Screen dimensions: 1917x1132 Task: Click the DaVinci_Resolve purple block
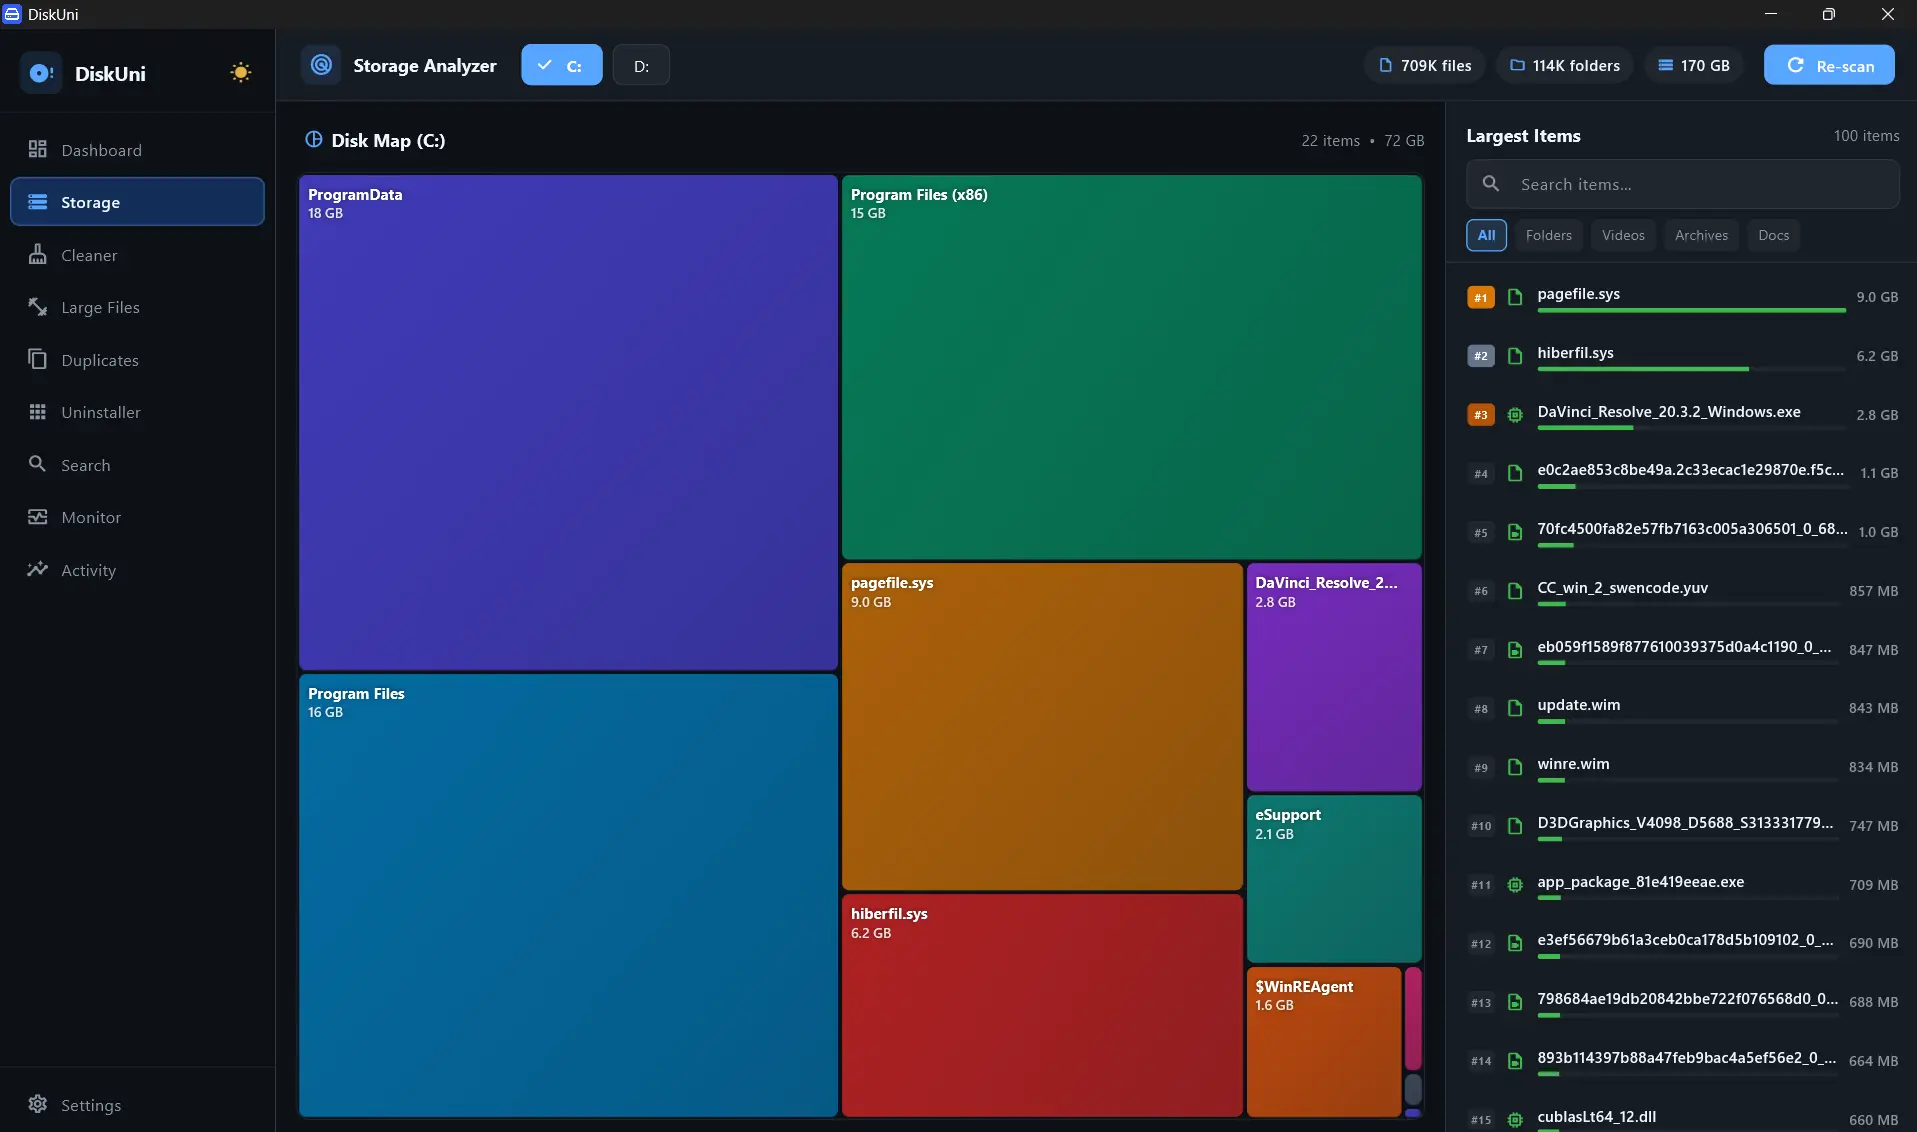tap(1334, 677)
